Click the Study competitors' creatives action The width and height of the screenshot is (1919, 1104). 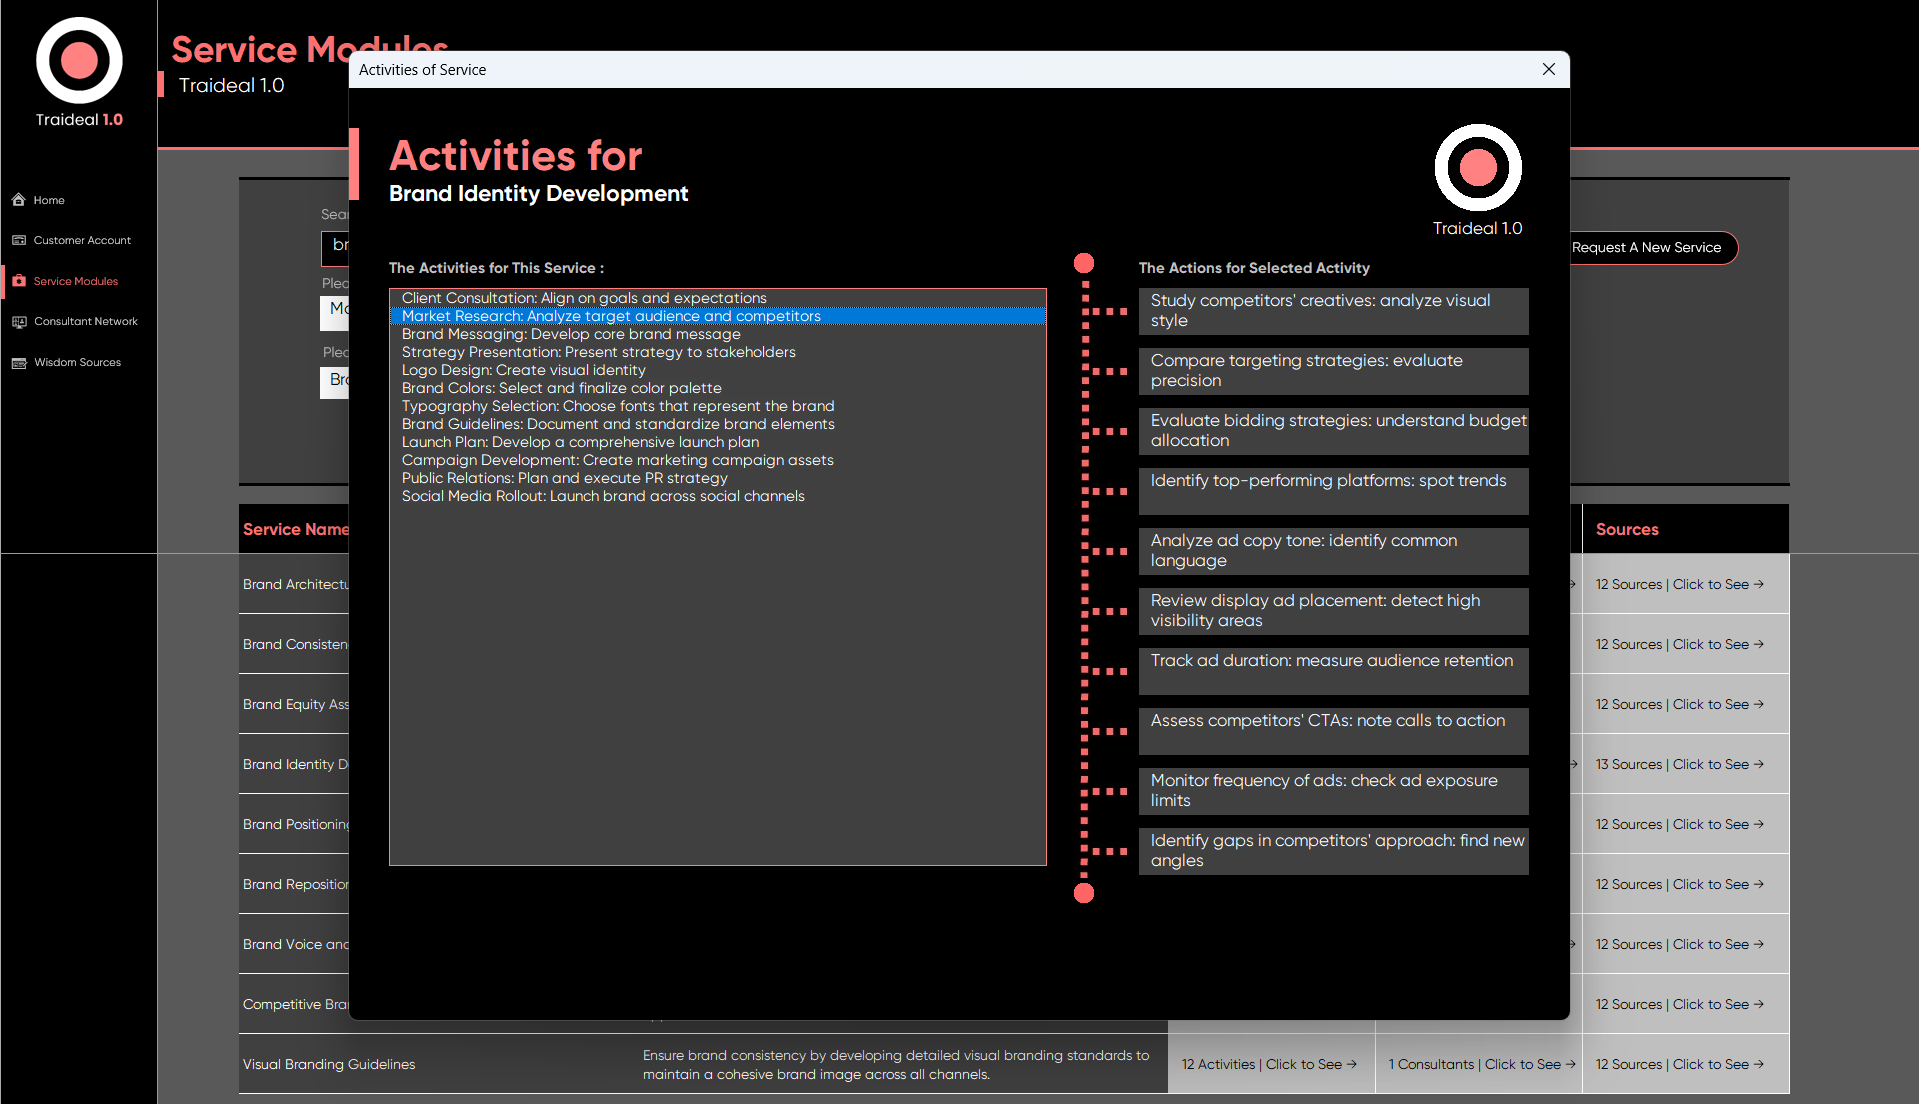point(1332,311)
